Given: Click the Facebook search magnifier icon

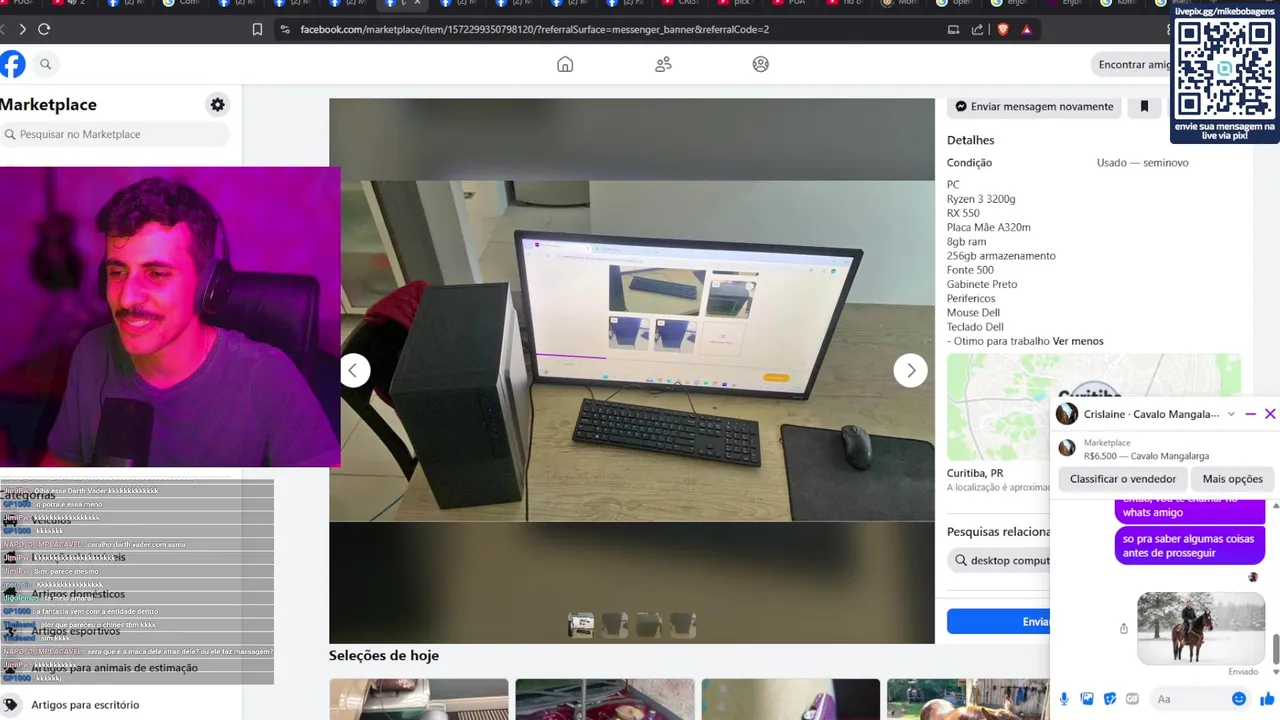Looking at the screenshot, I should [x=45, y=64].
